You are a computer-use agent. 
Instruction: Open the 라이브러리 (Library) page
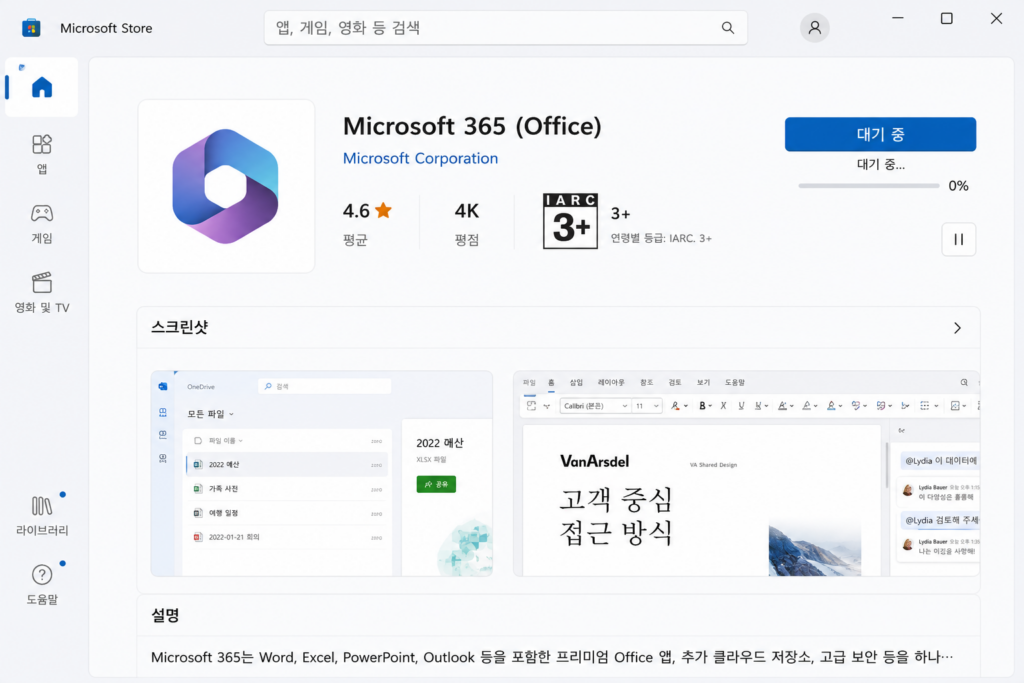(x=42, y=516)
